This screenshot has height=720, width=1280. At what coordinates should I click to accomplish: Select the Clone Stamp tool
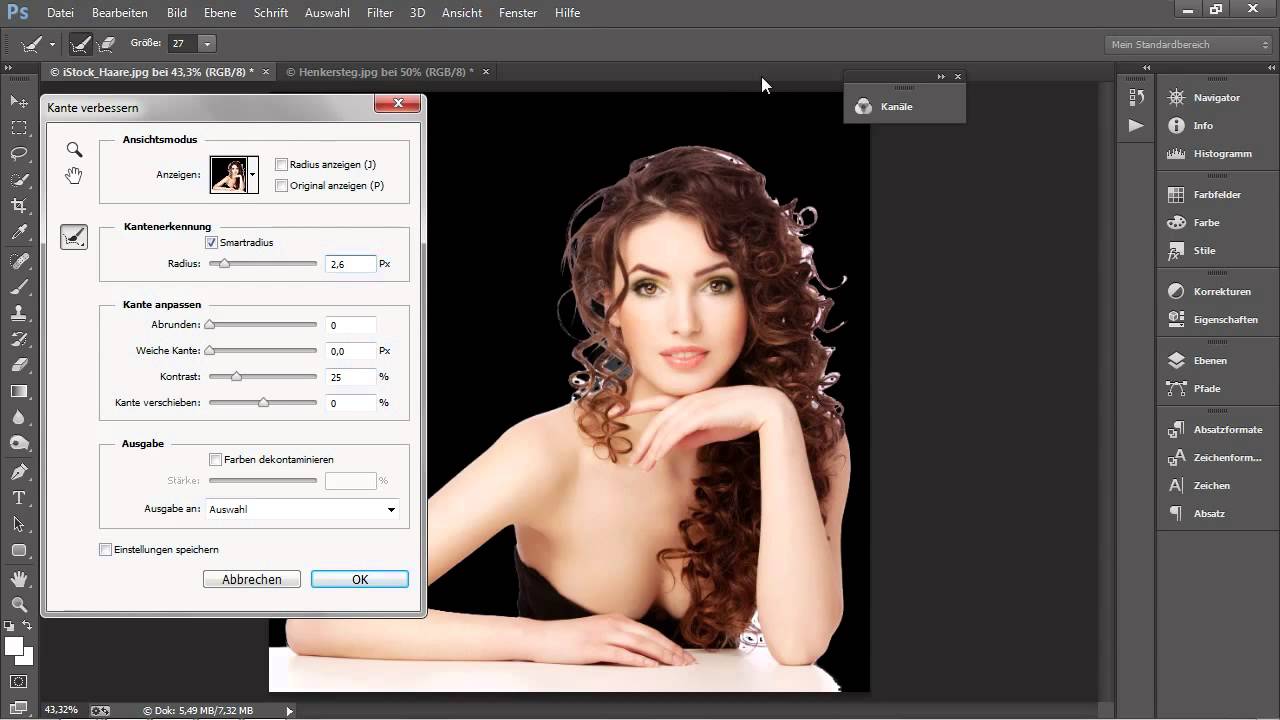[x=19, y=313]
